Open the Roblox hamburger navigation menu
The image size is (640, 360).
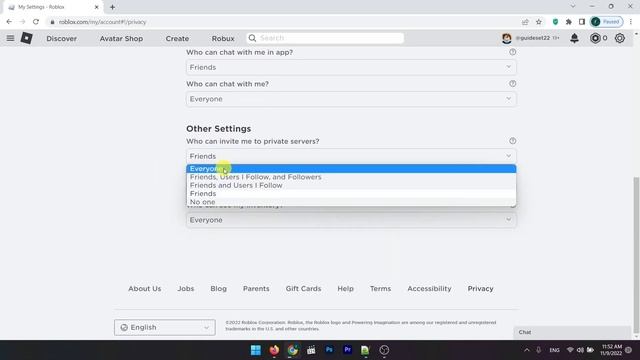coord(10,38)
